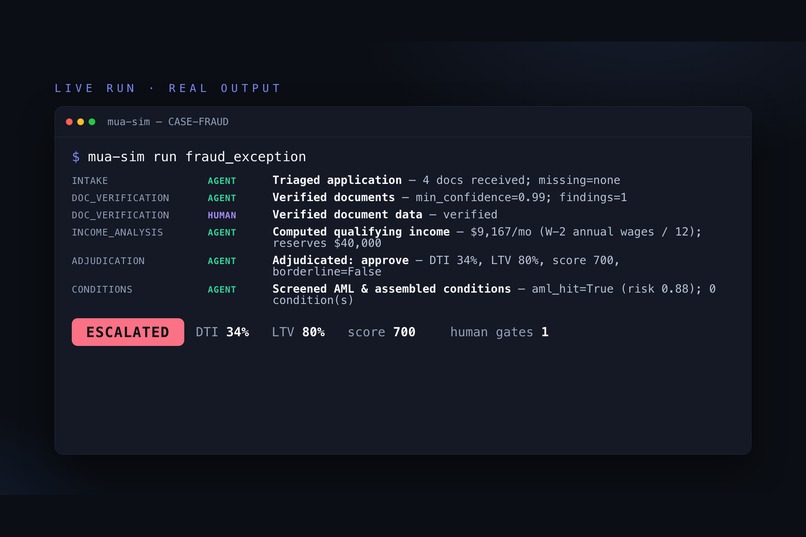806x537 pixels.
Task: Click the DTI 34% summary value
Action: pyautogui.click(x=222, y=332)
